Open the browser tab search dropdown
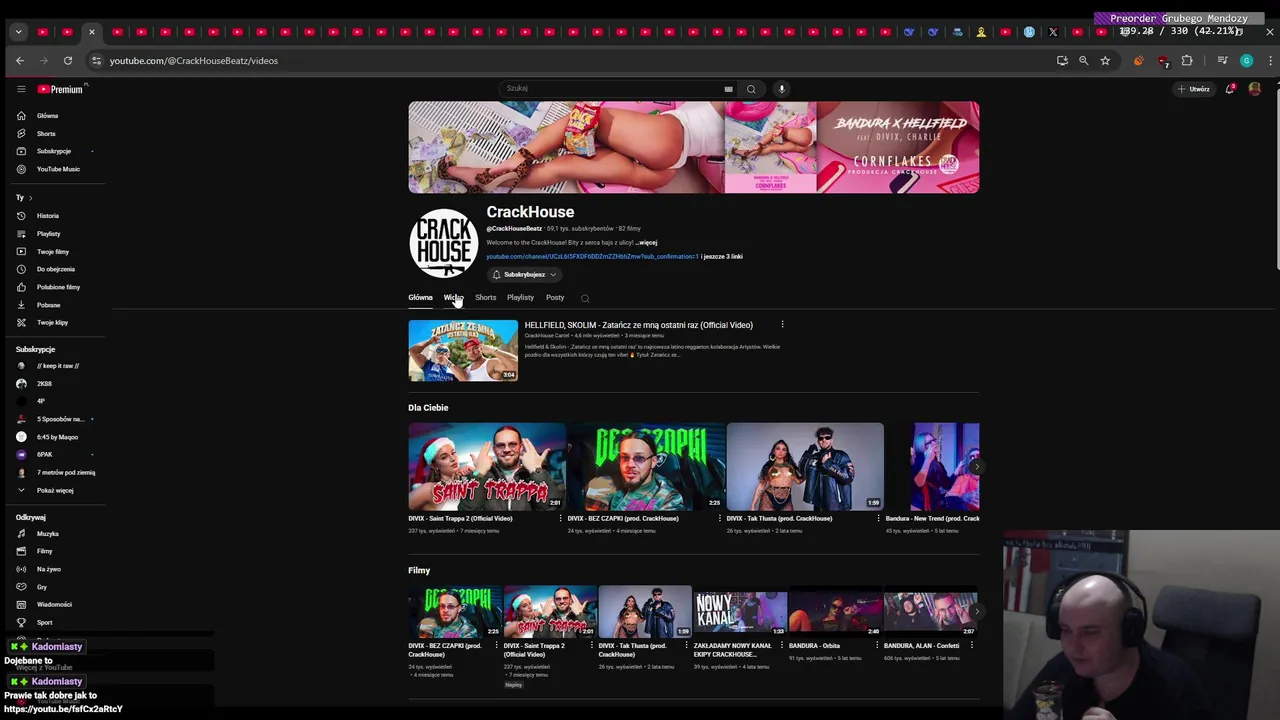 click(x=18, y=32)
